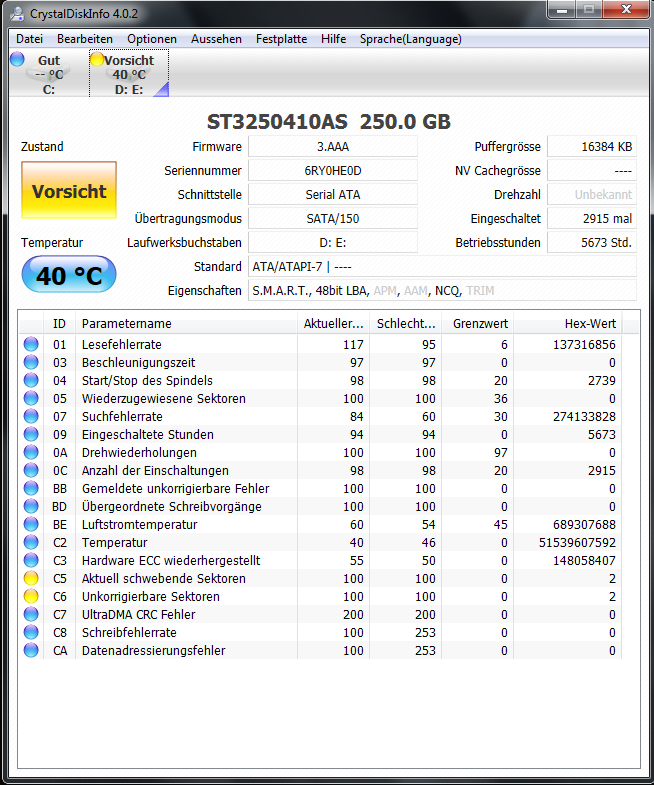Click the Drehzahl Unbekannt field
Screen dimensions: 654x785
tap(592, 195)
